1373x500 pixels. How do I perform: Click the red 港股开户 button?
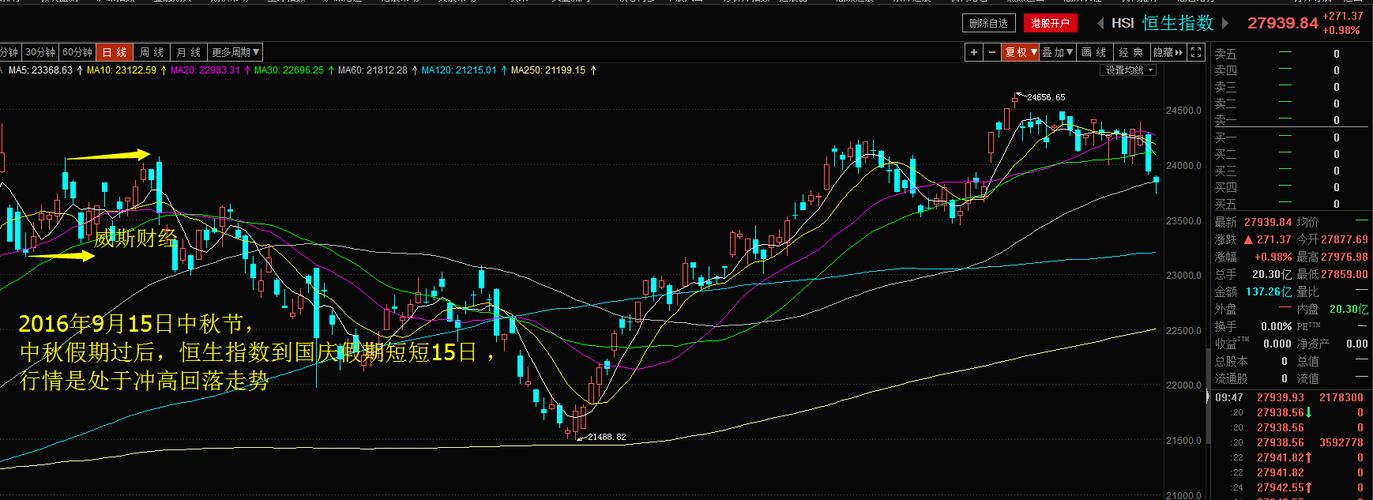point(1050,23)
